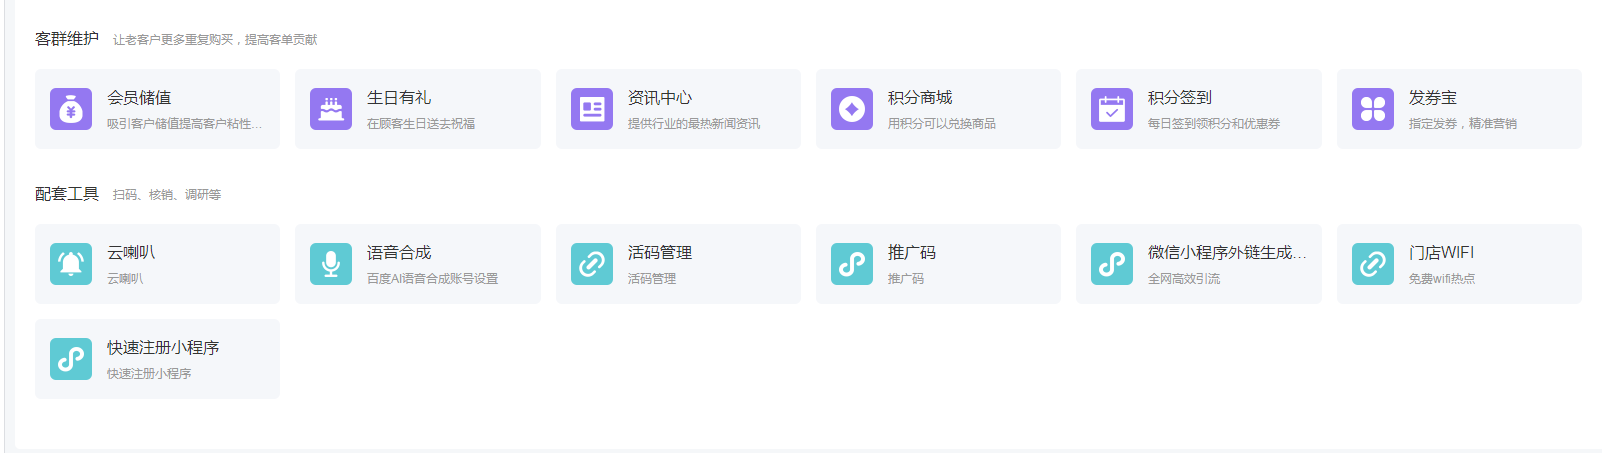Viewport: 1602px width, 453px height.
Task: Open the 门店WIFI title
Action: 1441,253
